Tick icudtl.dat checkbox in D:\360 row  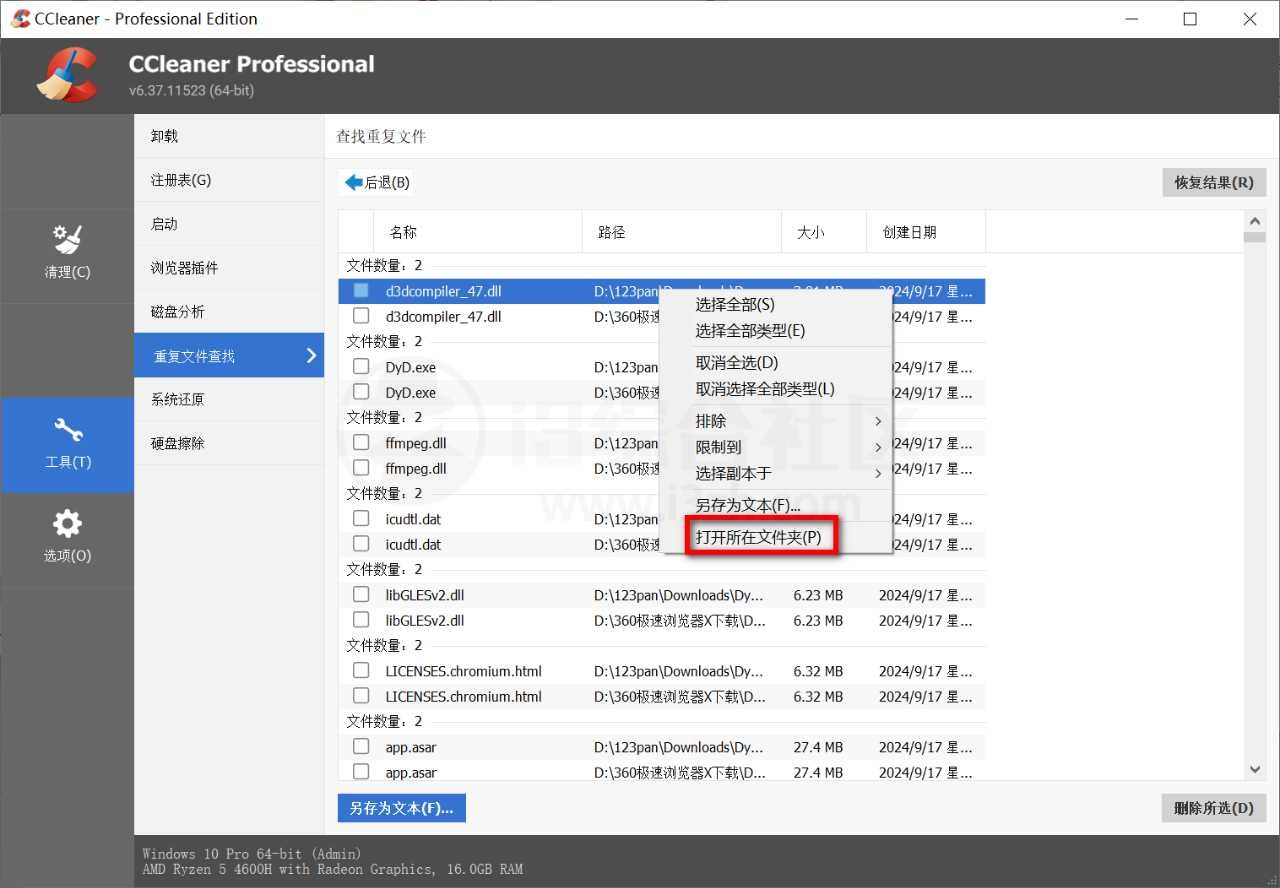pos(361,544)
